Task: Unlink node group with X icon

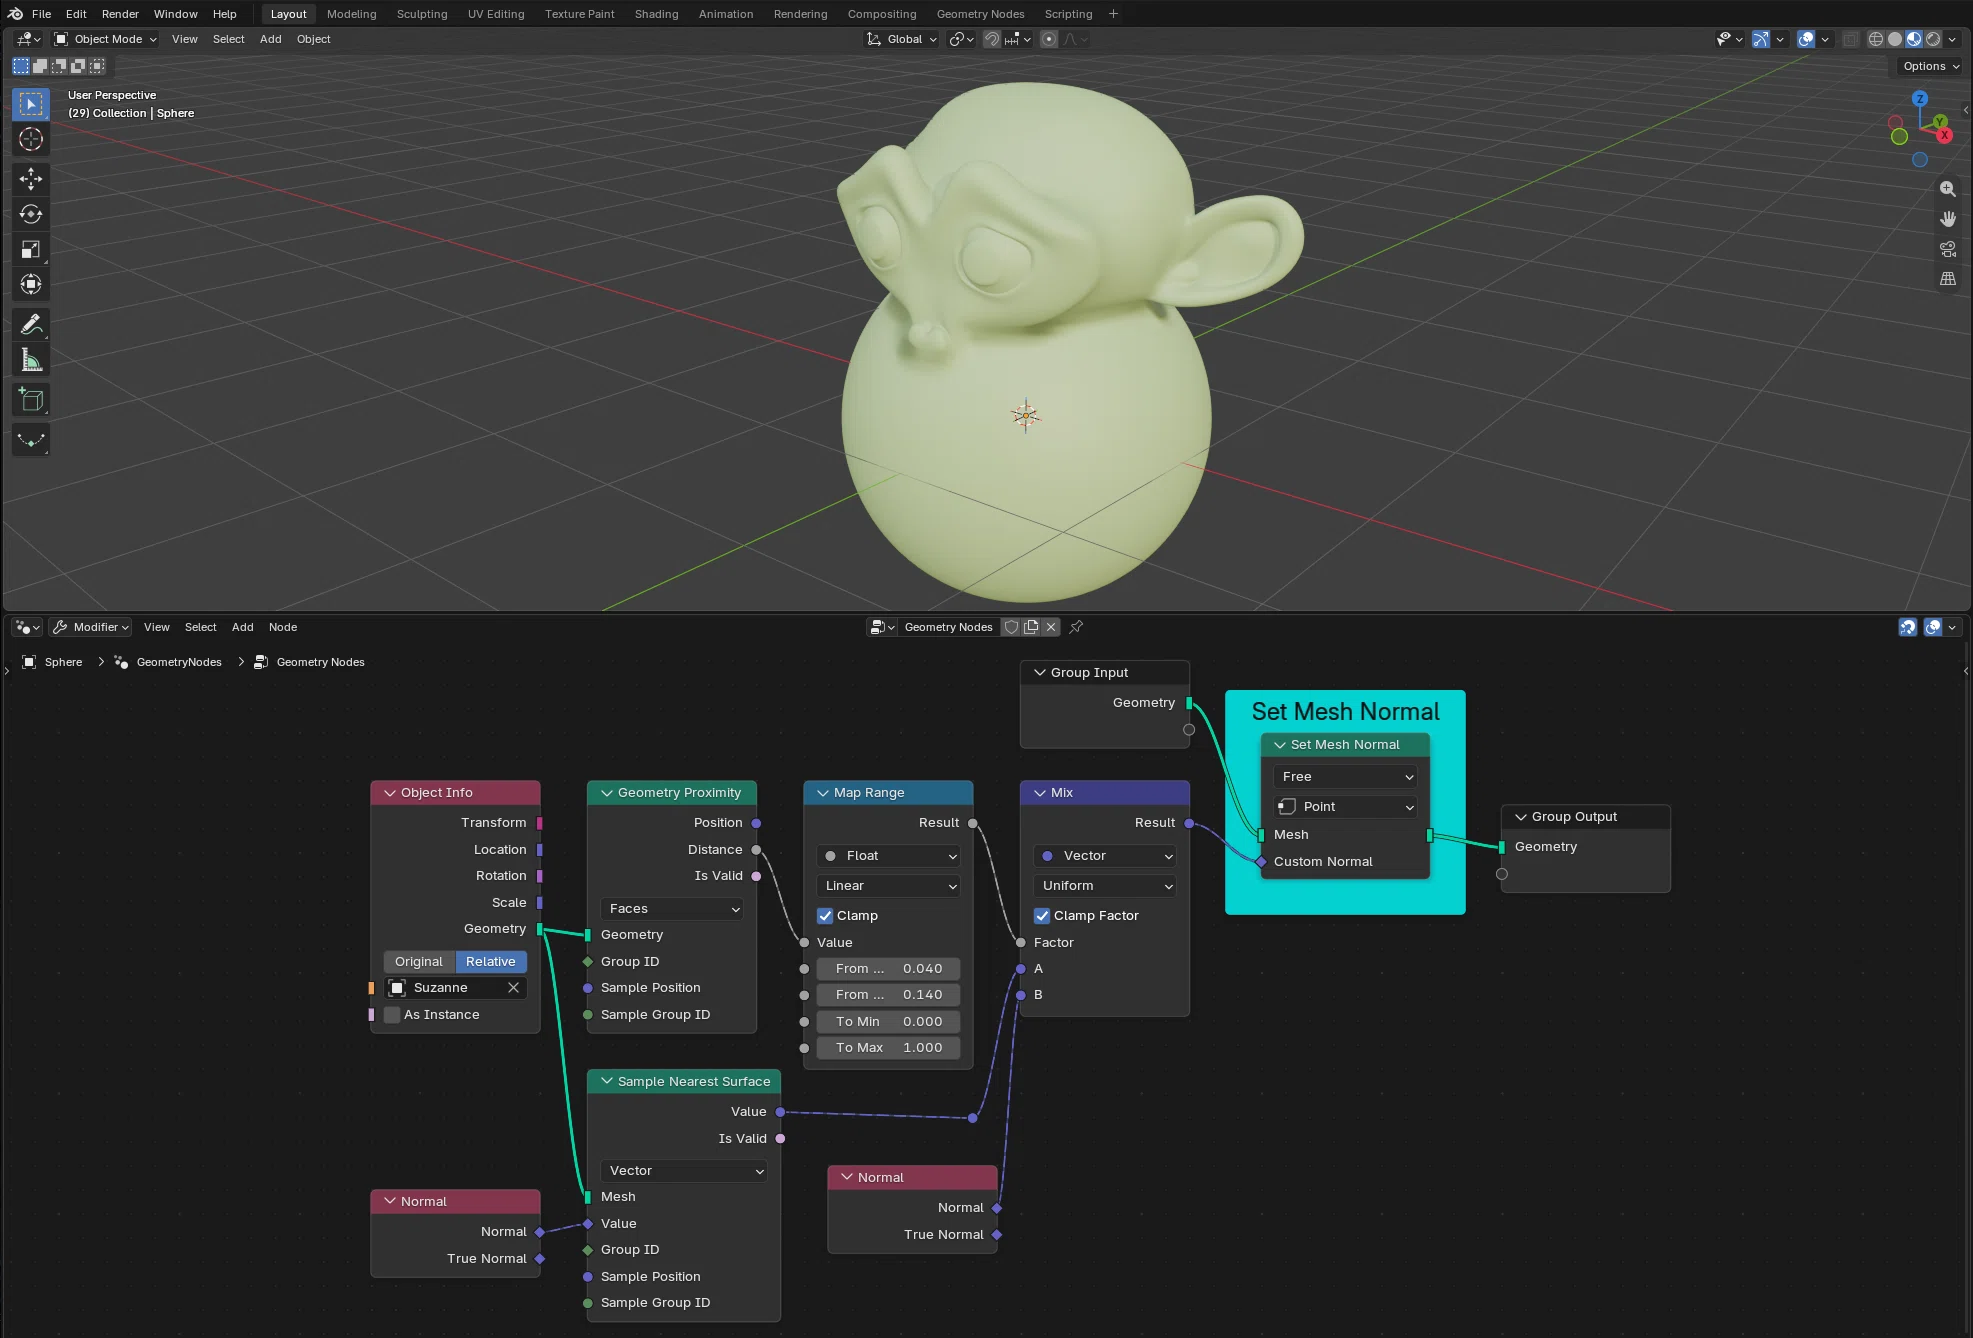Action: pyautogui.click(x=1051, y=627)
